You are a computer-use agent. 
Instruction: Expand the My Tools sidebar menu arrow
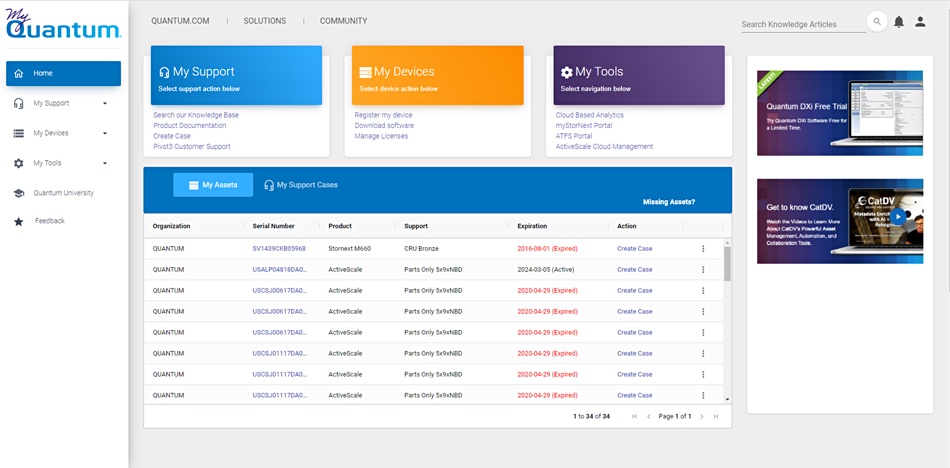(x=105, y=163)
